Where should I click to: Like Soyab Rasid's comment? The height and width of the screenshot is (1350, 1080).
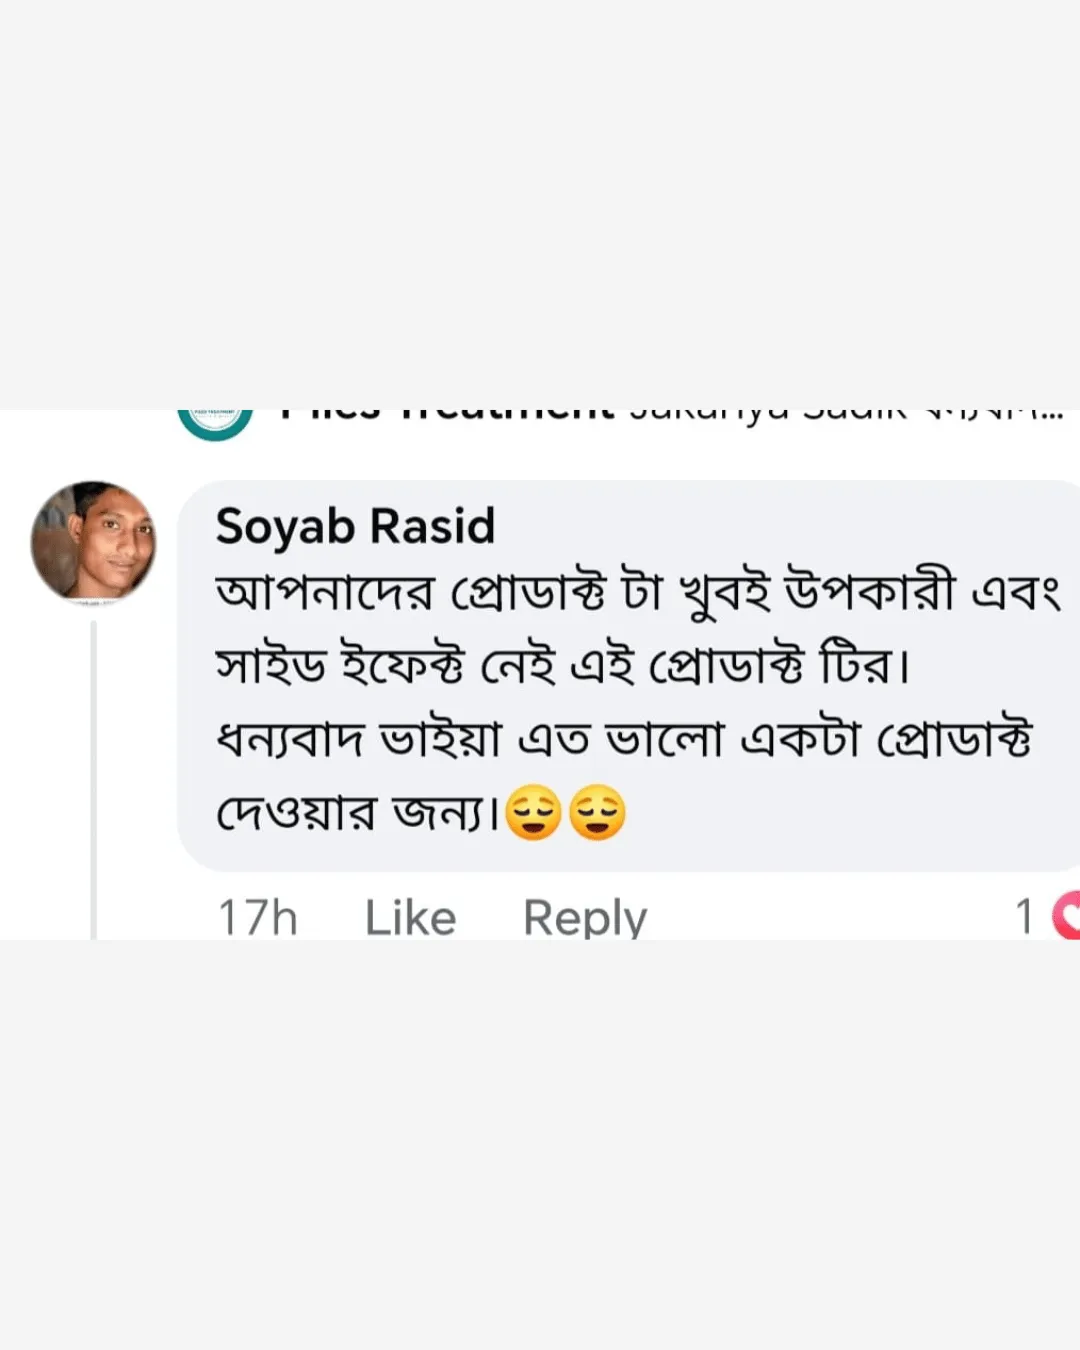[410, 917]
